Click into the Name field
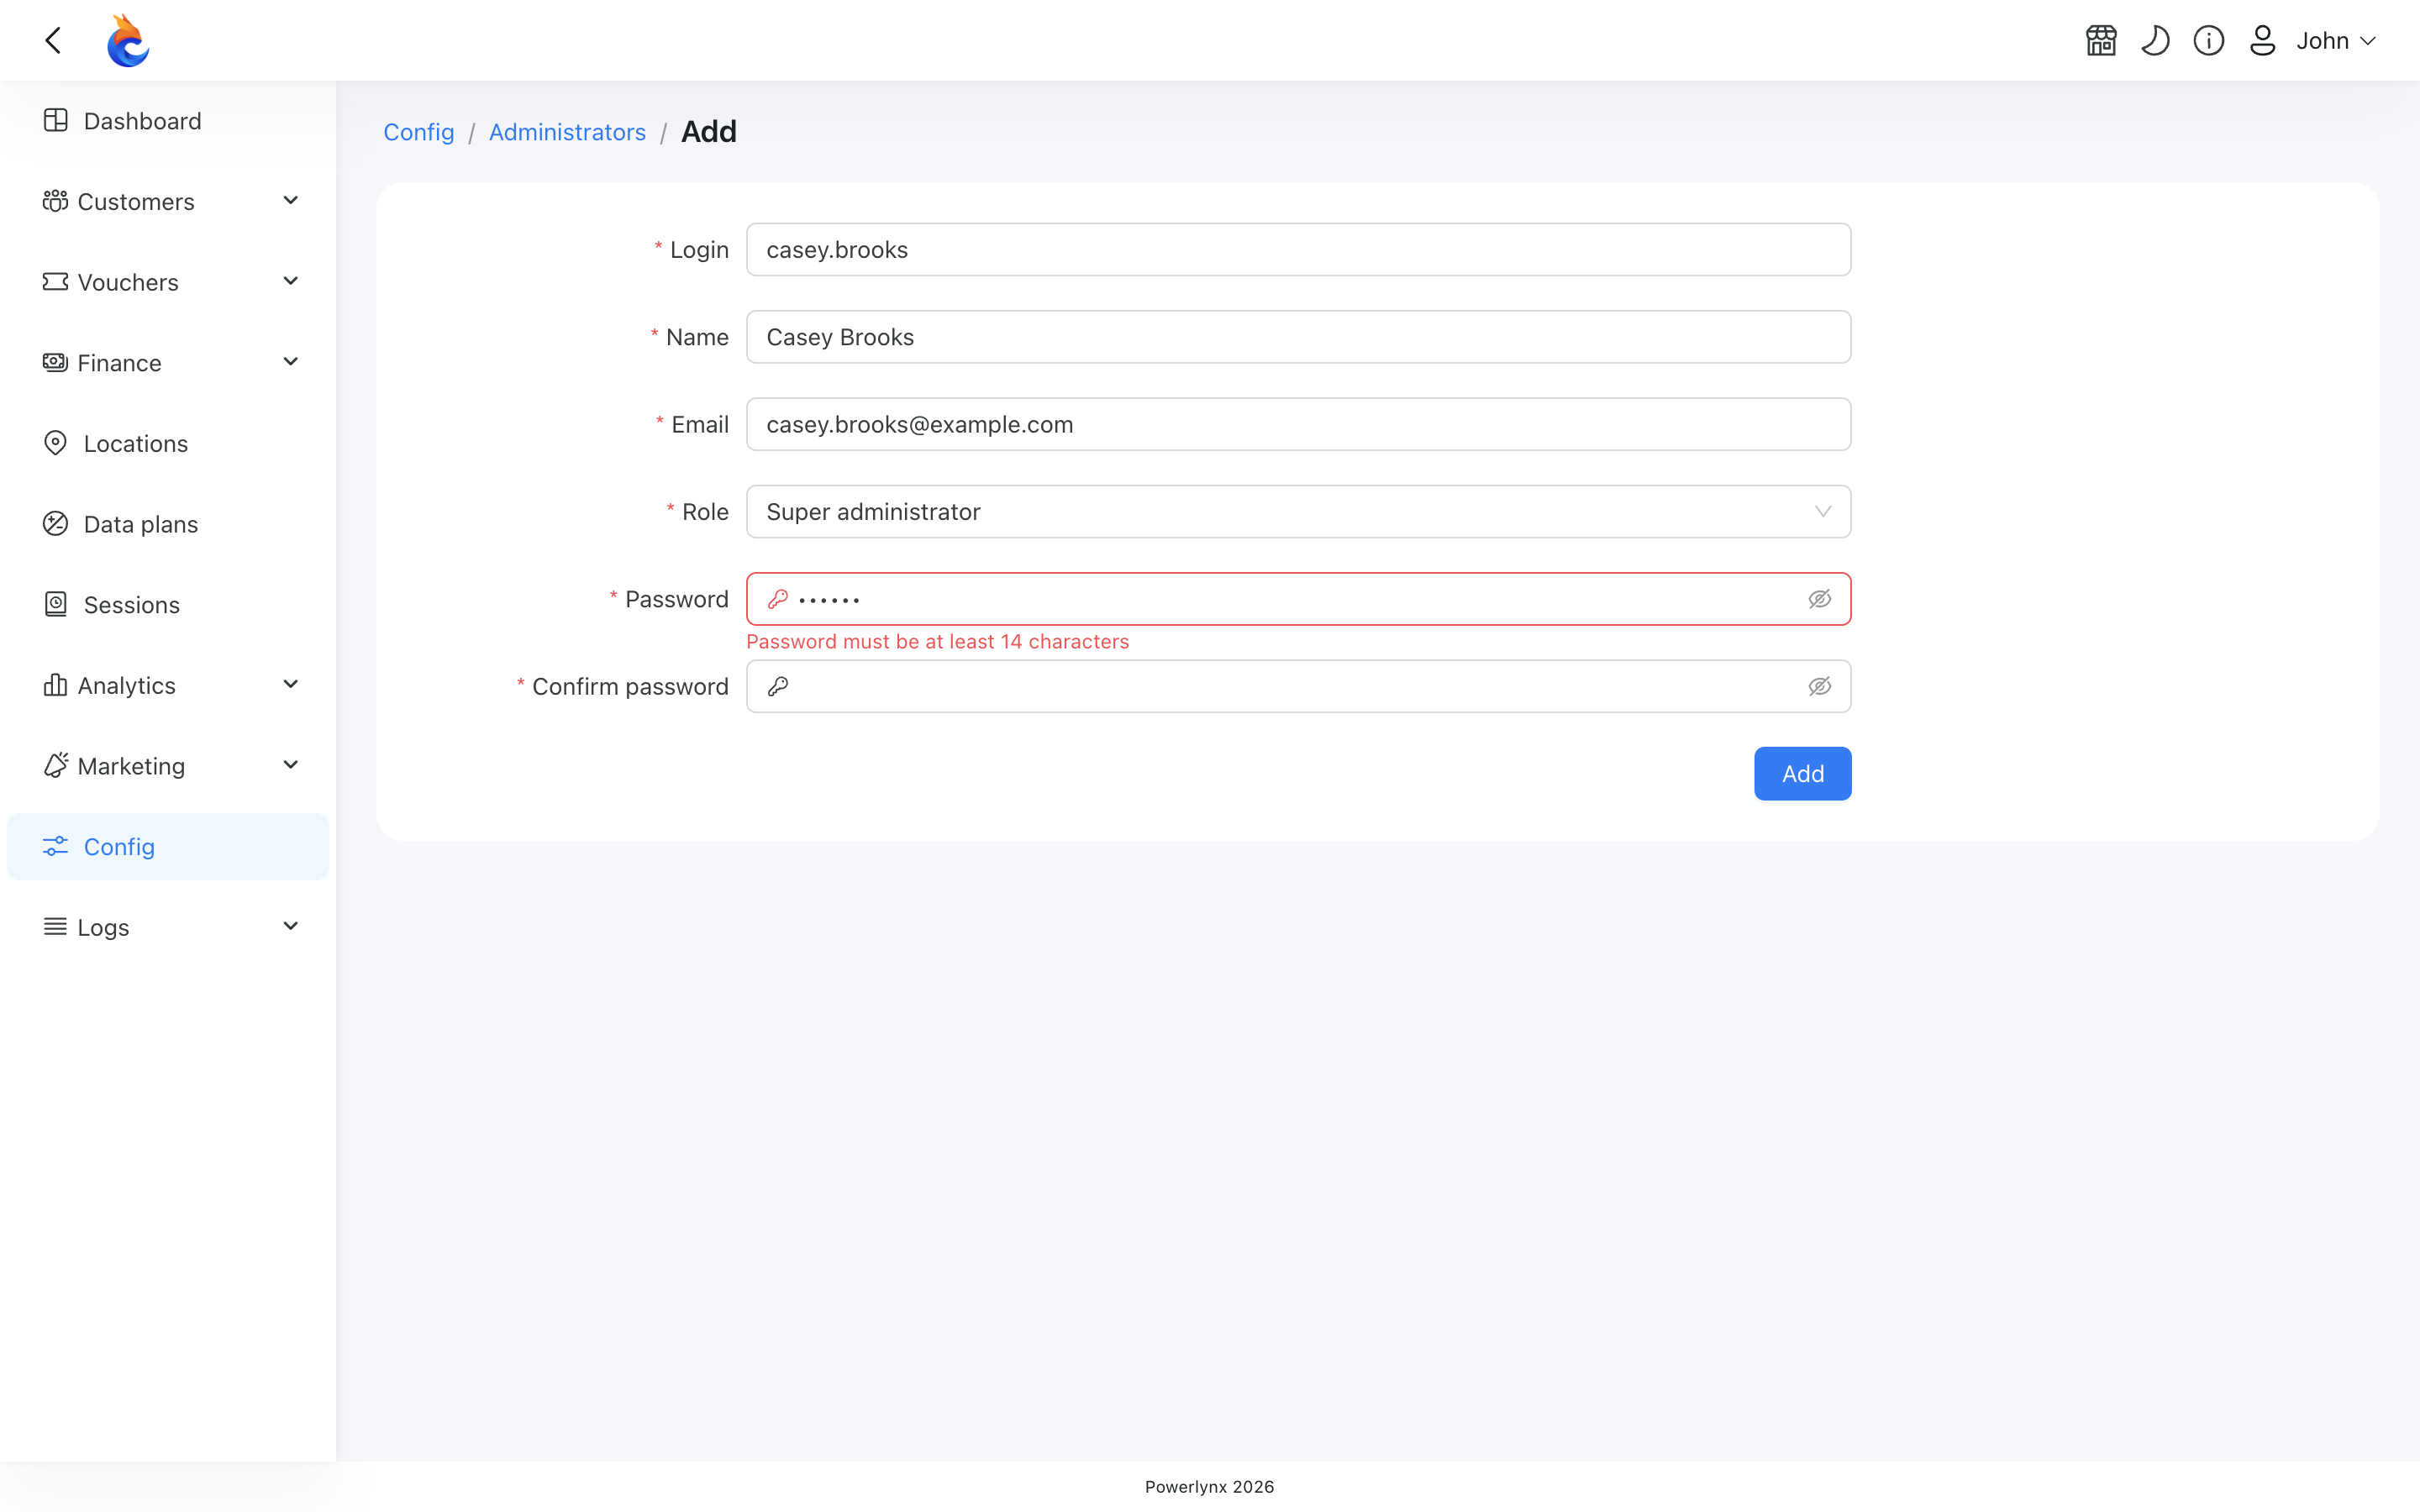Screen dimensions: 2420x1512 tap(1298, 337)
